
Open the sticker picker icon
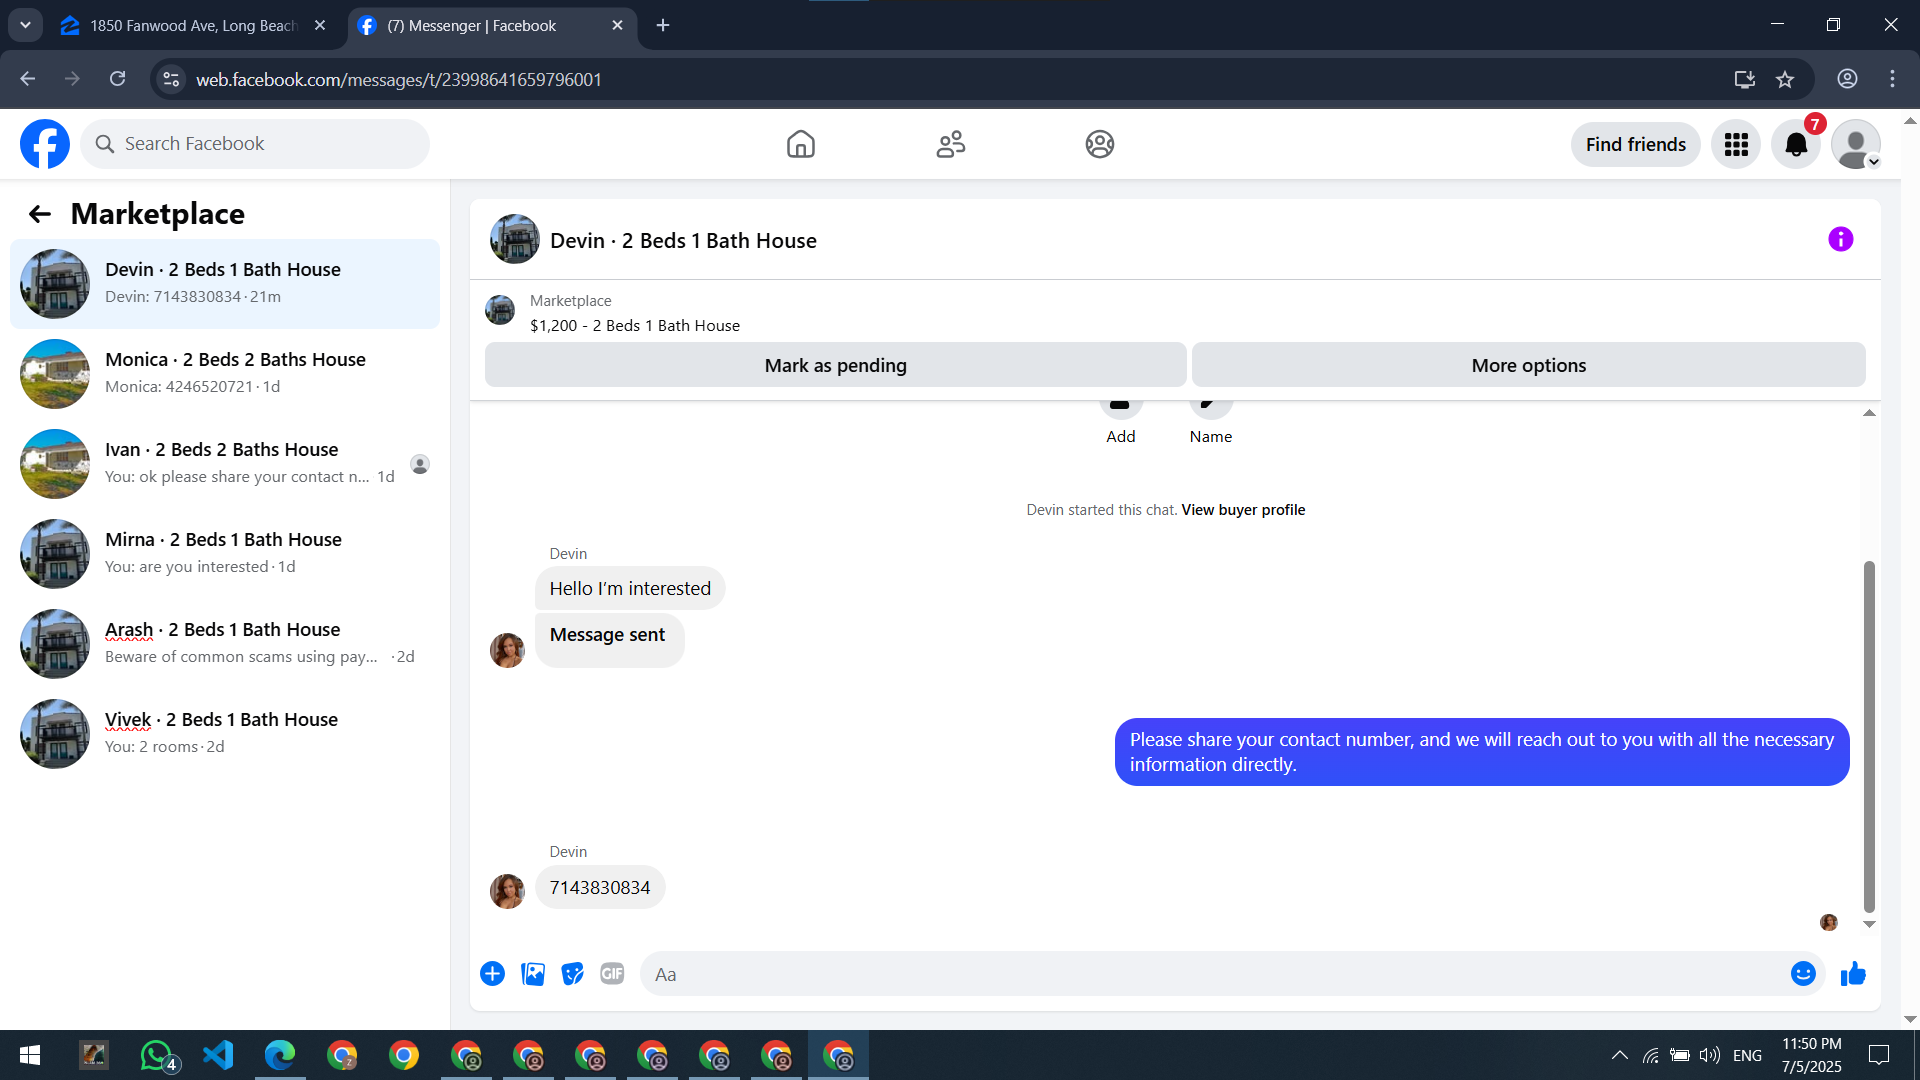[572, 974]
